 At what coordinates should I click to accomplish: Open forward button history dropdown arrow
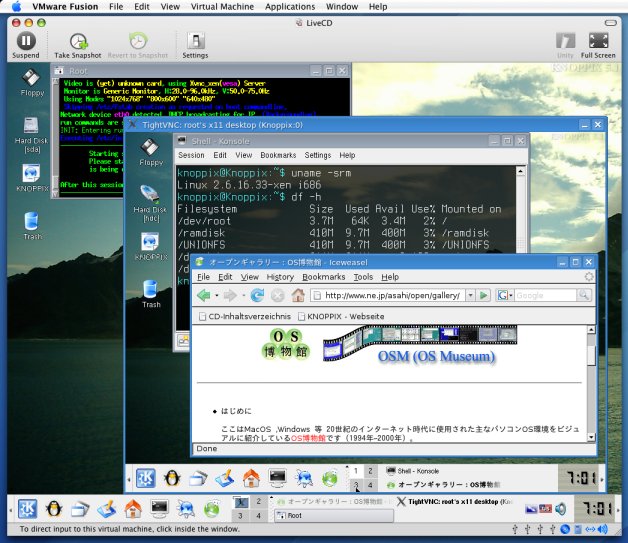243,296
